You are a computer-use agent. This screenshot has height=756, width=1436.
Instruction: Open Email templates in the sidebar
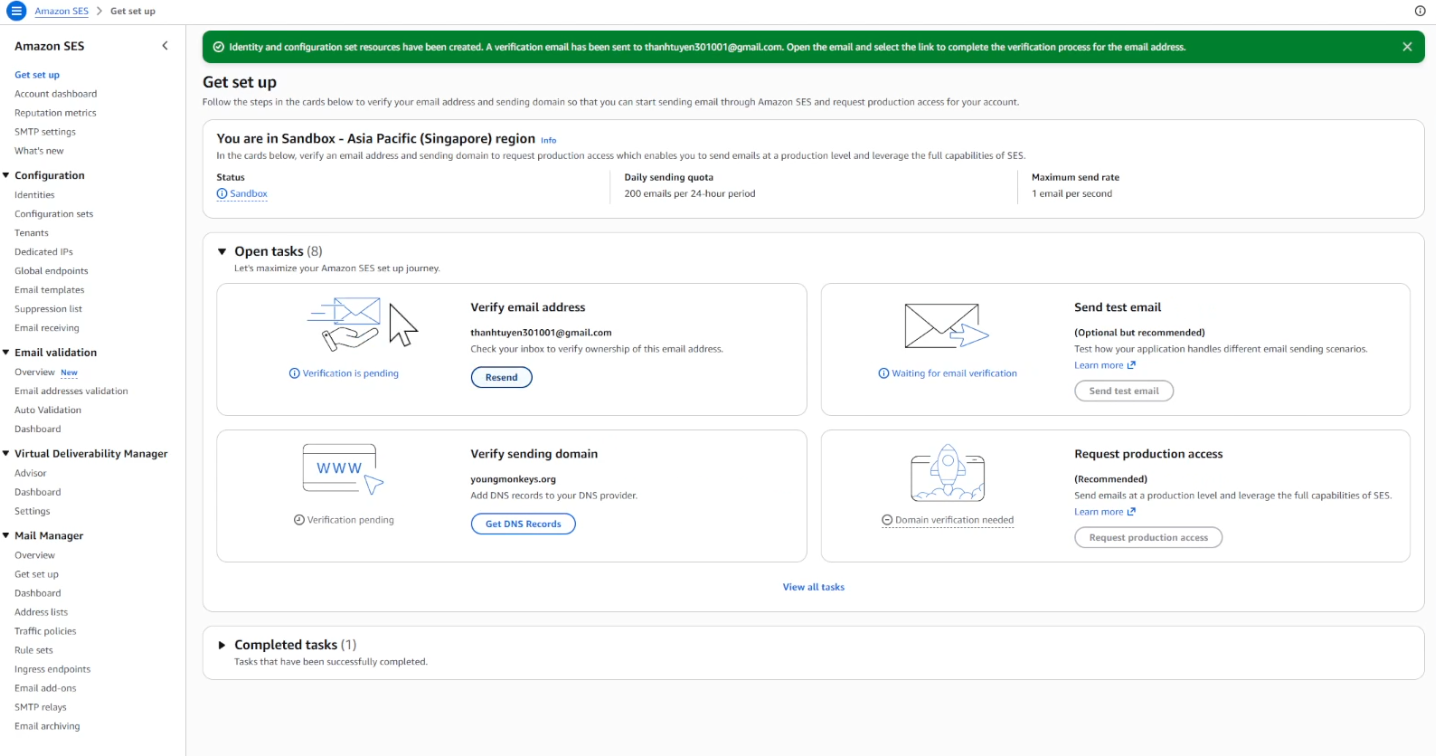pyautogui.click(x=49, y=290)
